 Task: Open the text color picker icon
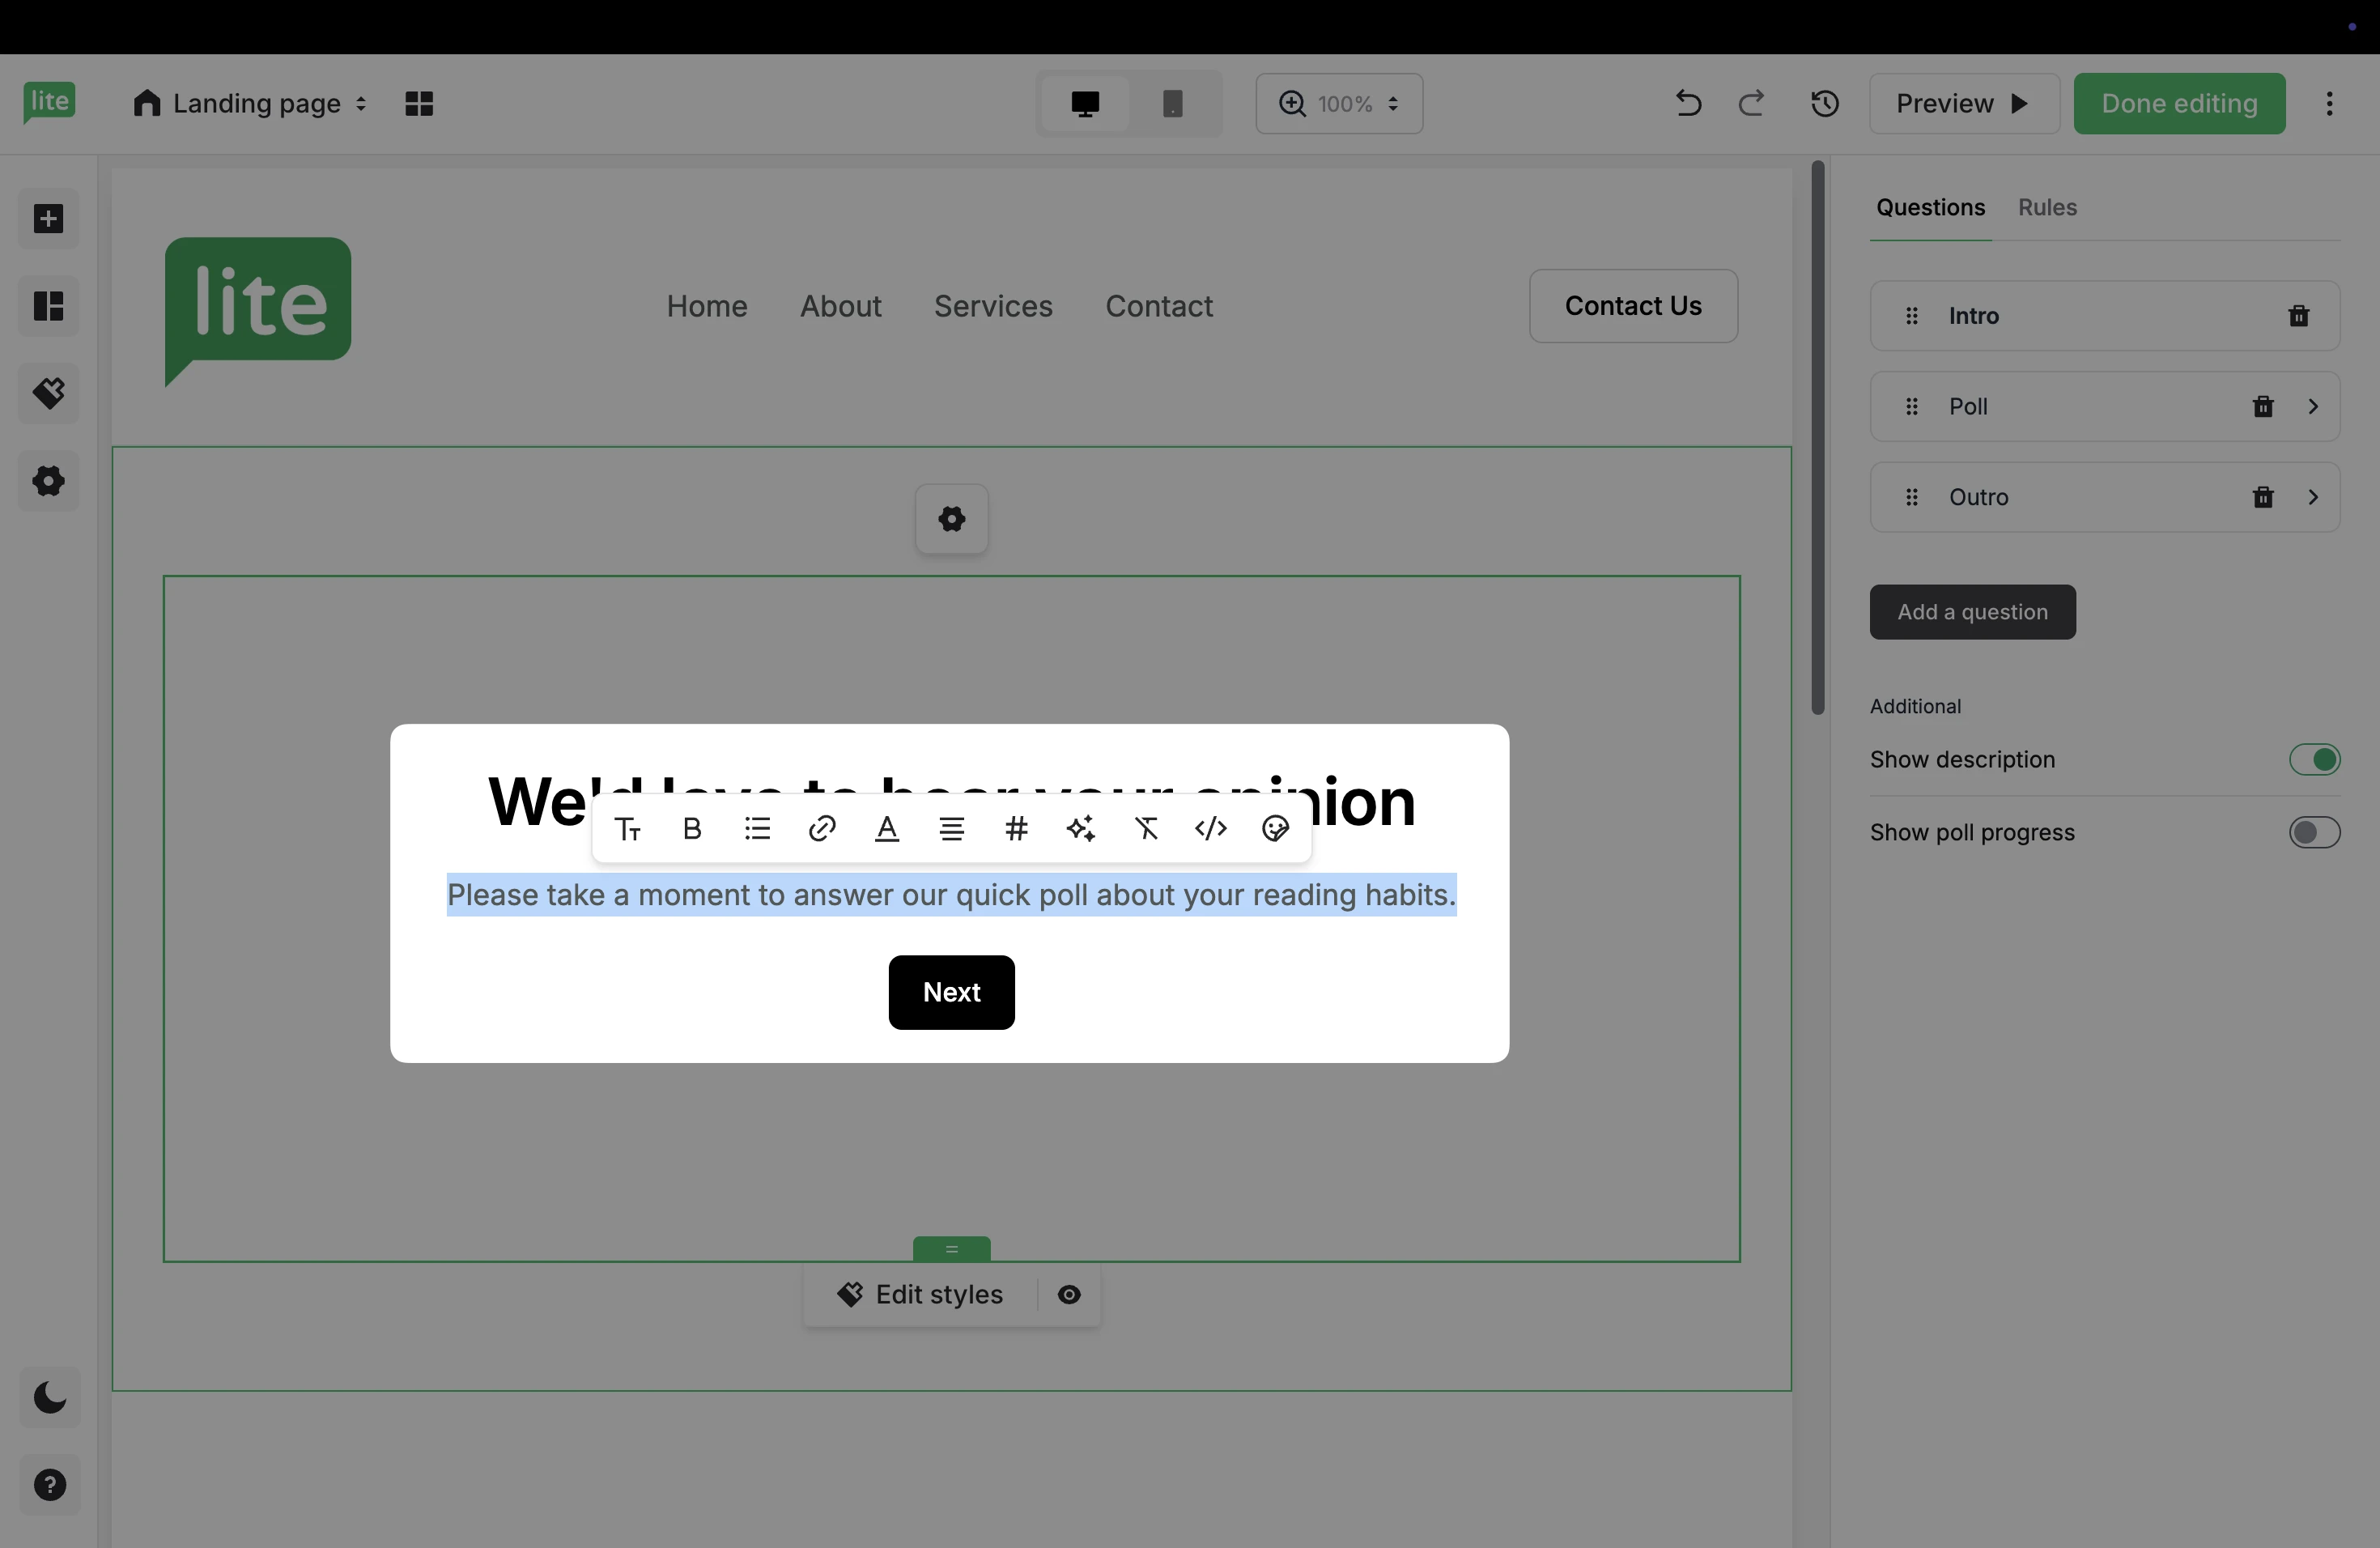887,828
